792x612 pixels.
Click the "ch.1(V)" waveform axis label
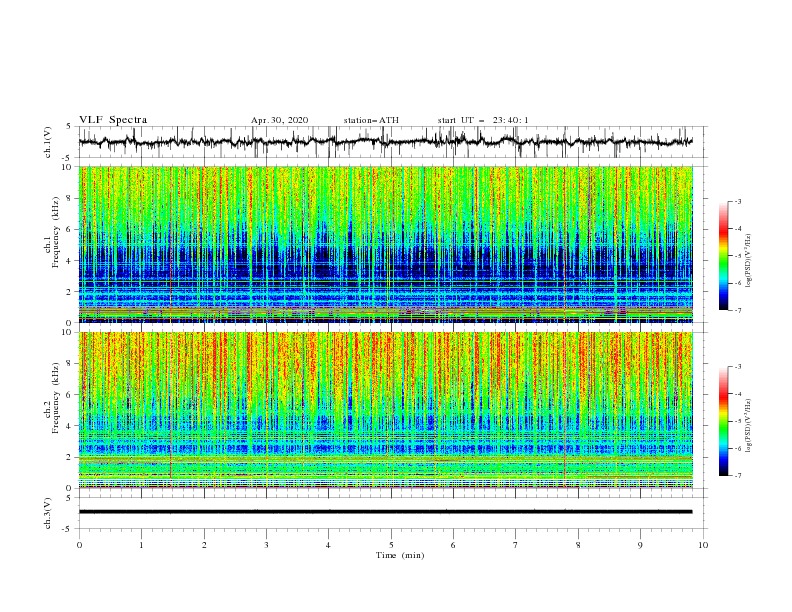coord(49,142)
